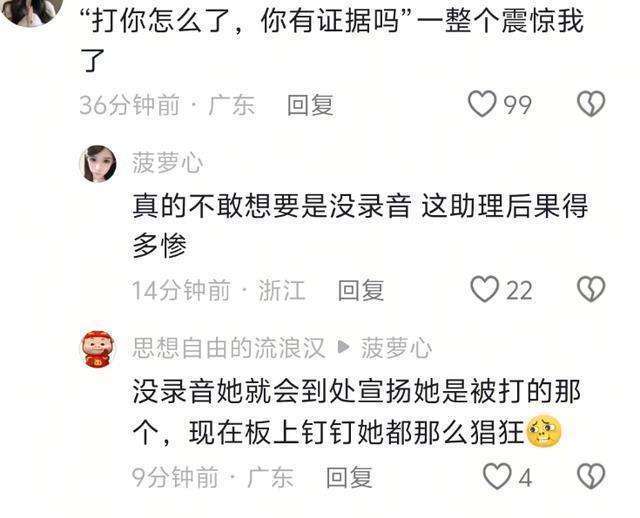
Task: Select reply text 没录音她就会到处宣扬
Action: (x=271, y=392)
